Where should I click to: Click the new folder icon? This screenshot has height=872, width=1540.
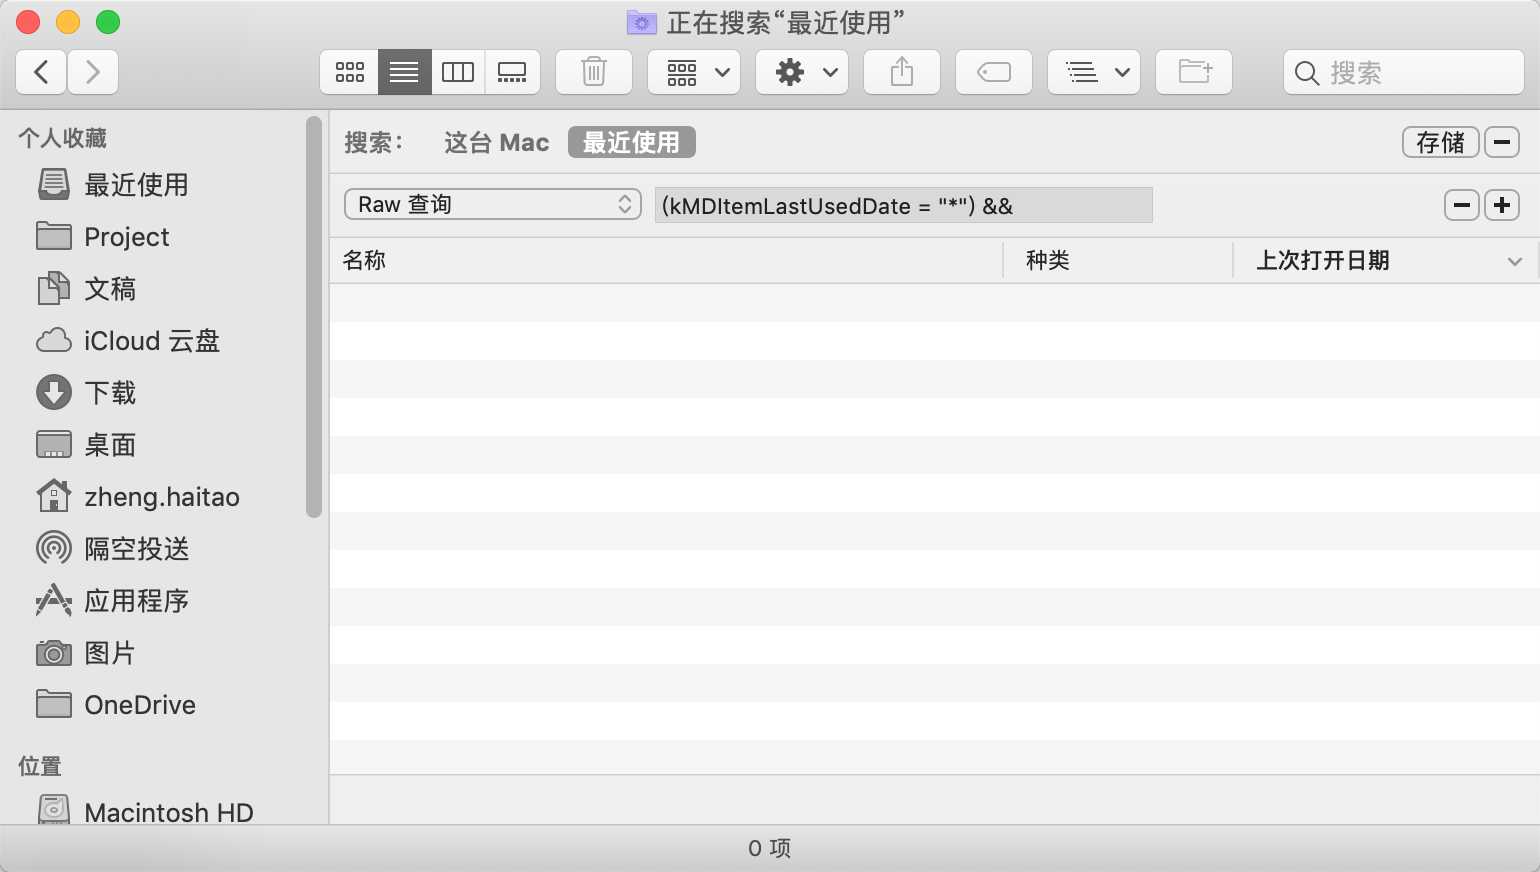click(x=1194, y=72)
